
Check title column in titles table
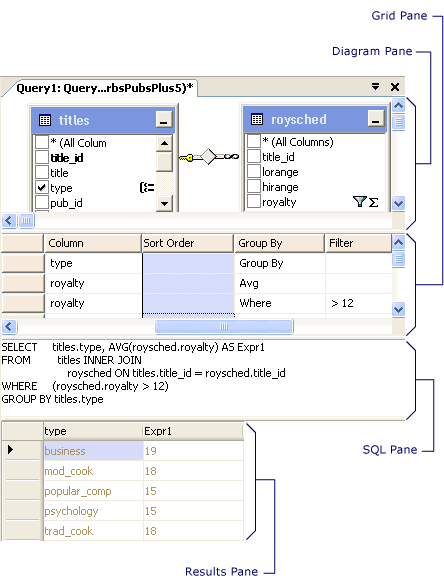42,172
